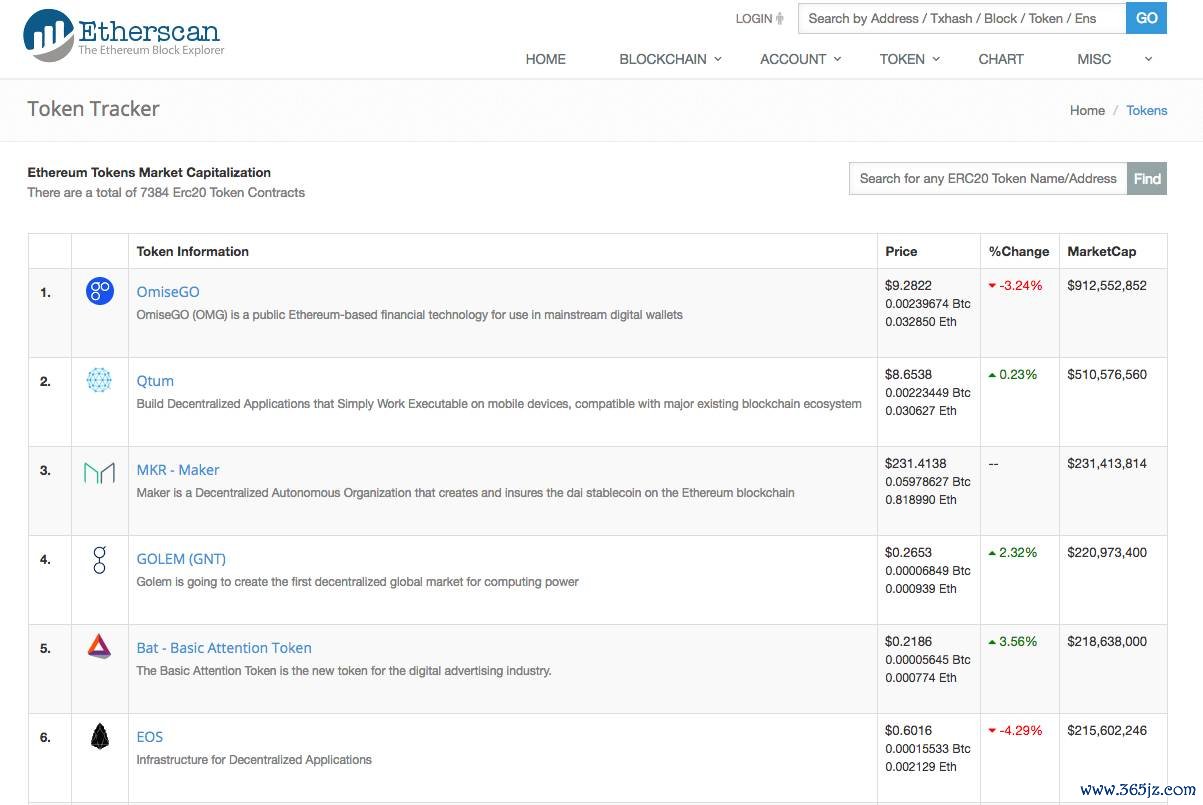Open the Qtum token icon
Image resolution: width=1203 pixels, height=805 pixels.
[x=100, y=380]
